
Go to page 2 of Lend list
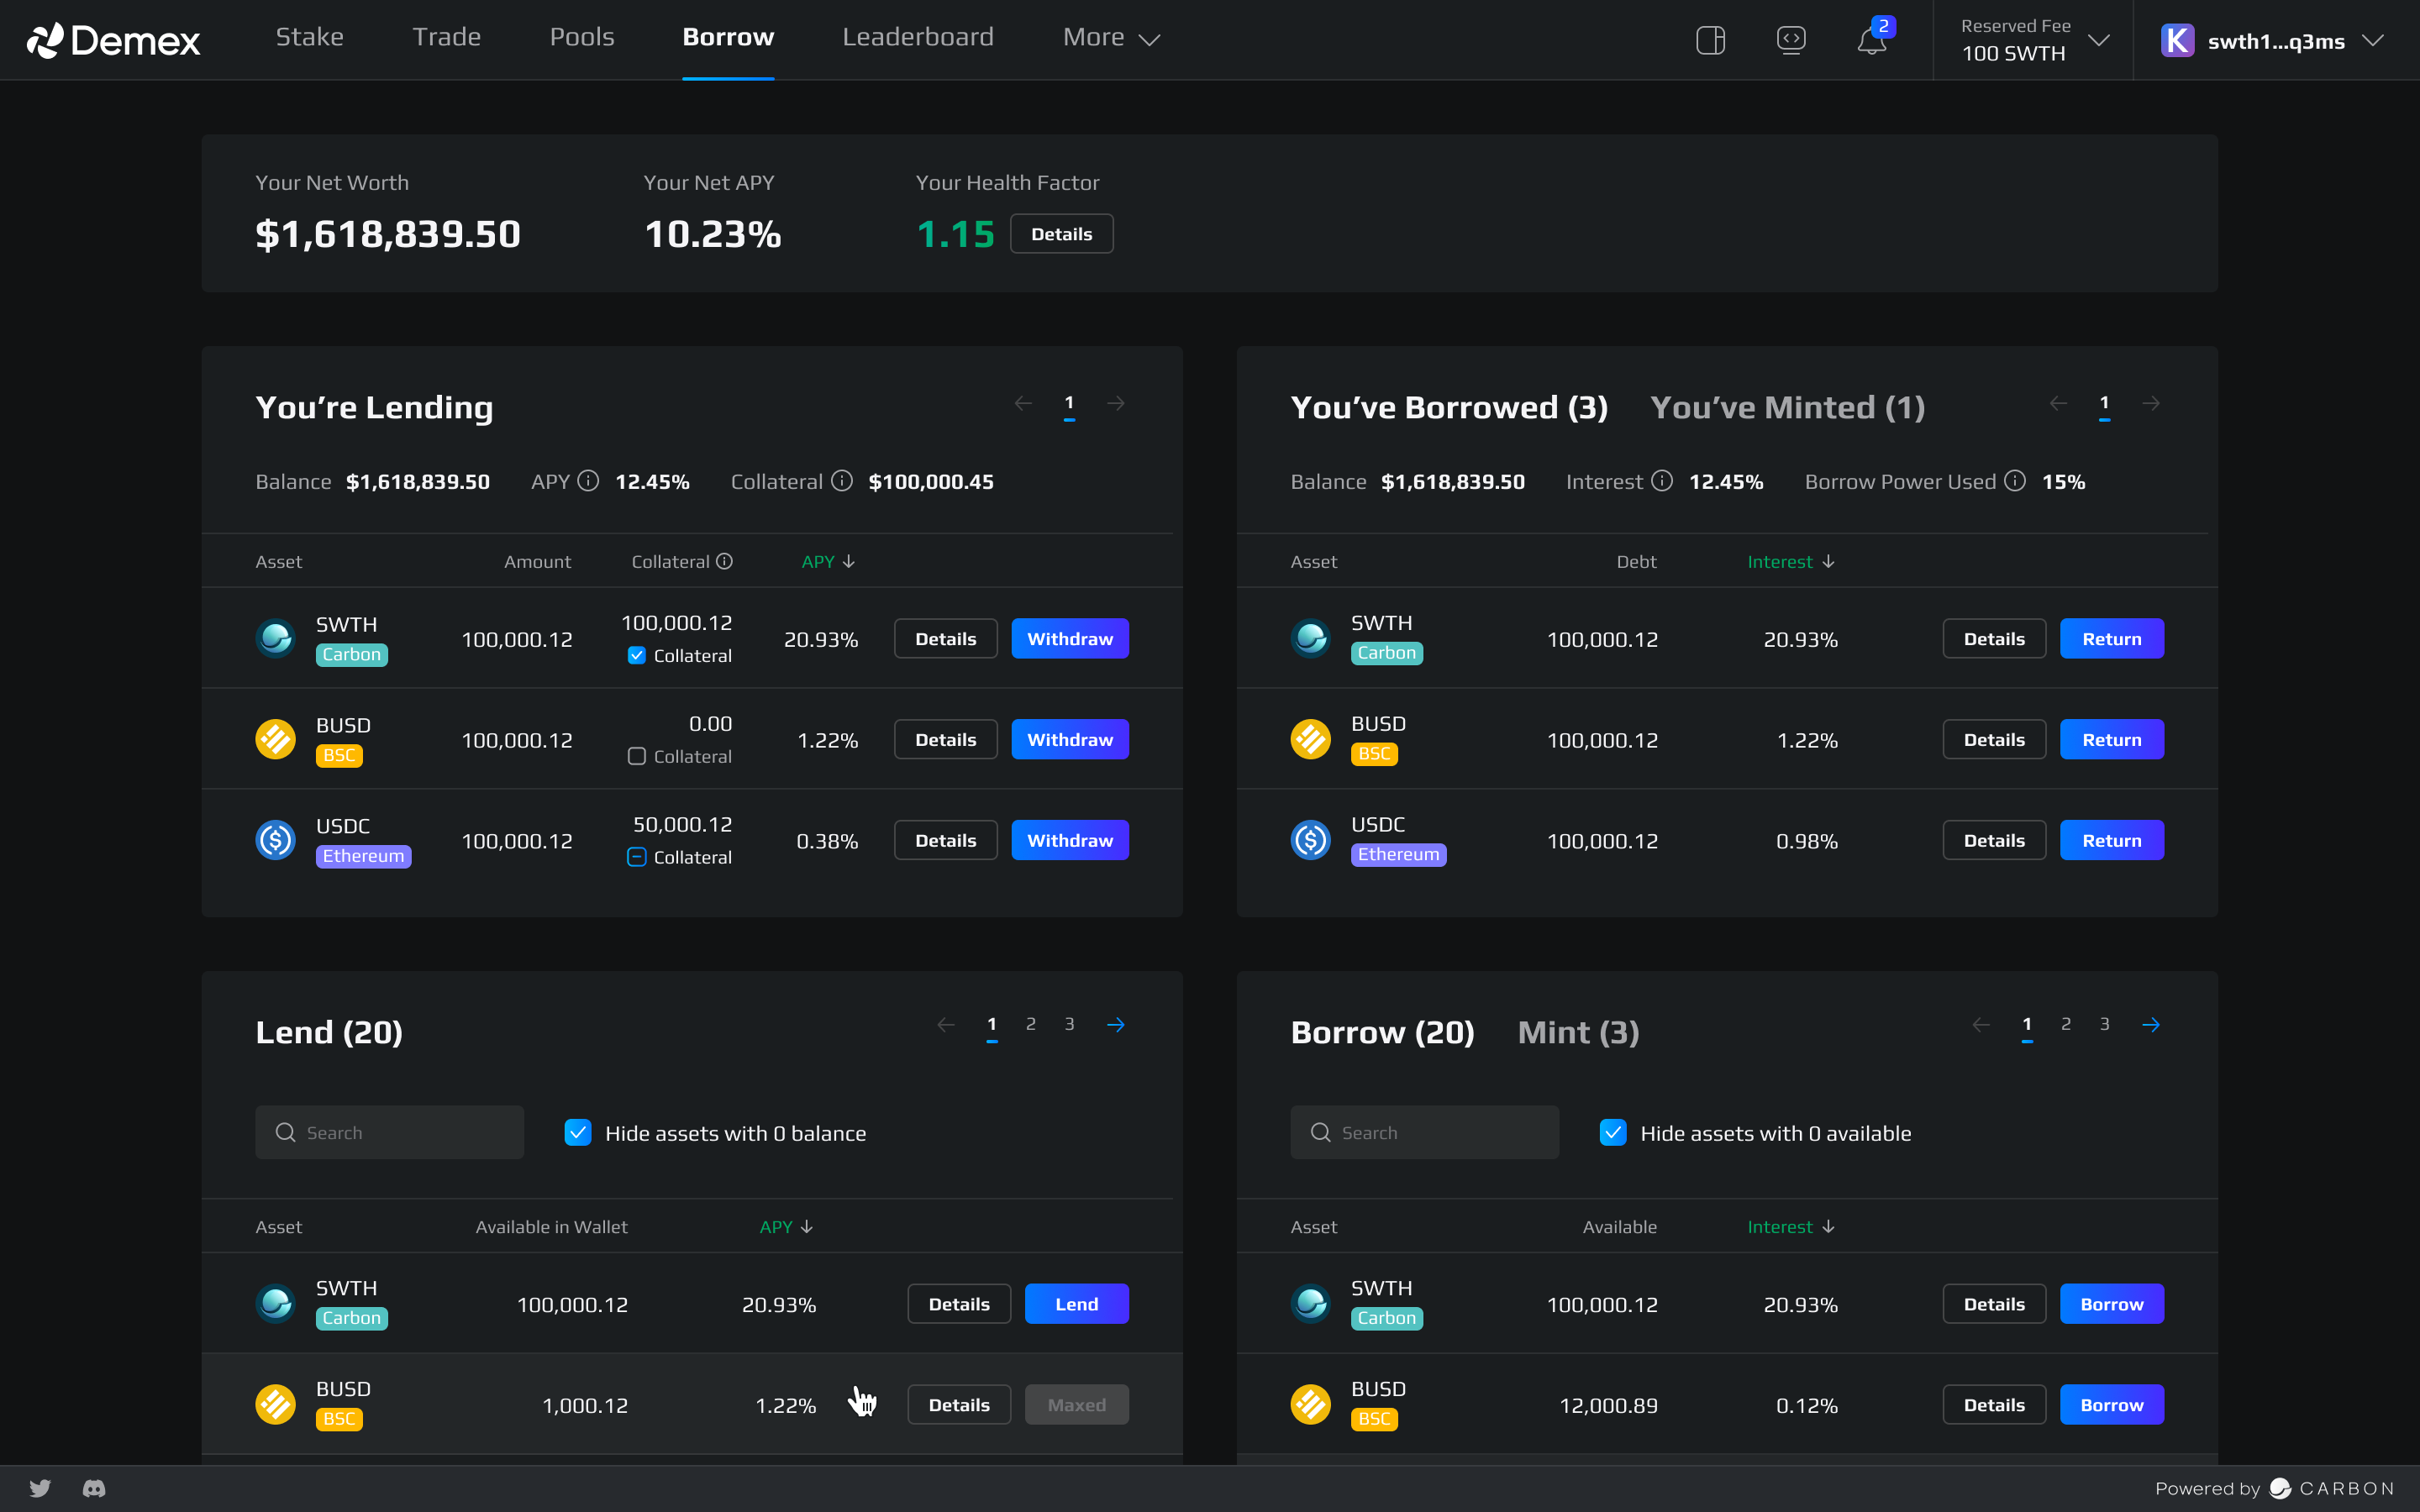tap(1030, 1024)
